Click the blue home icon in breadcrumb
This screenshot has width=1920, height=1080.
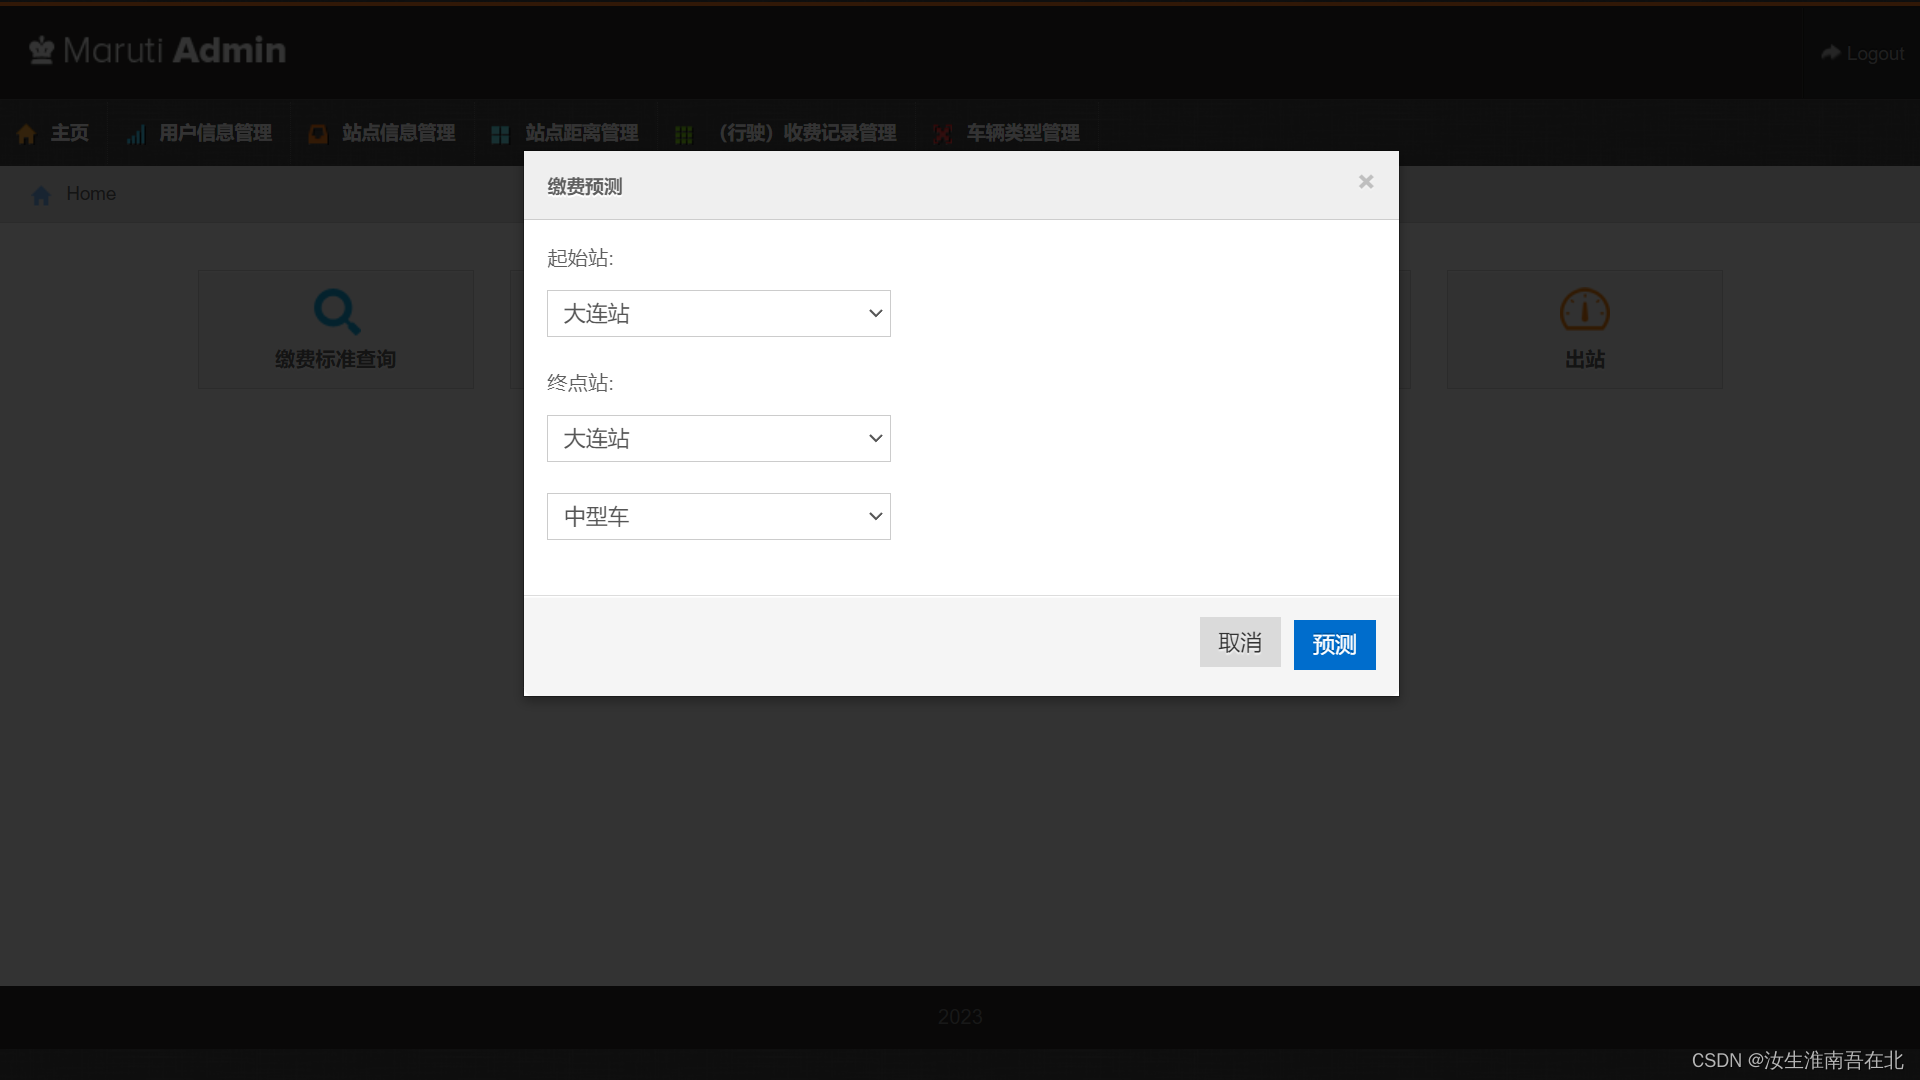pos(41,195)
